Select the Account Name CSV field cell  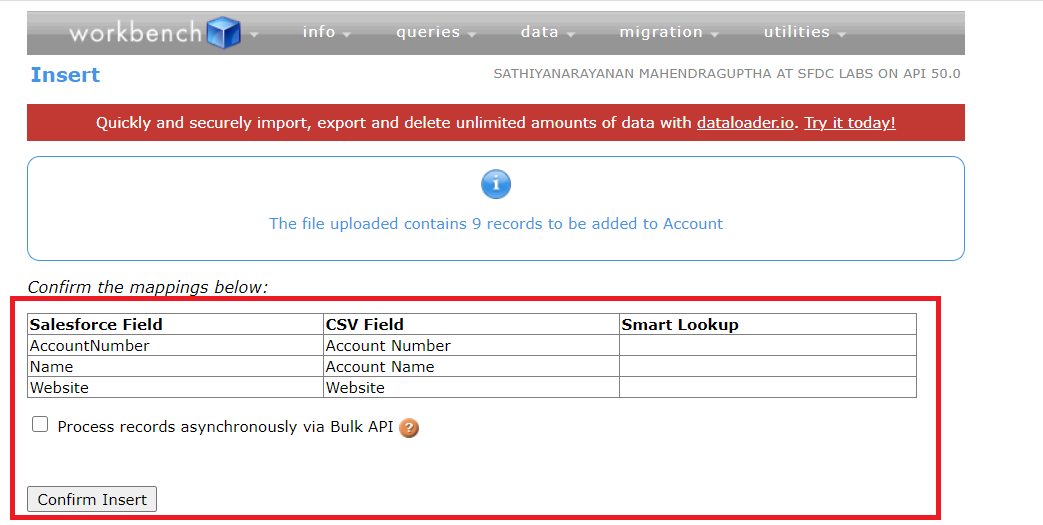[x=471, y=367]
